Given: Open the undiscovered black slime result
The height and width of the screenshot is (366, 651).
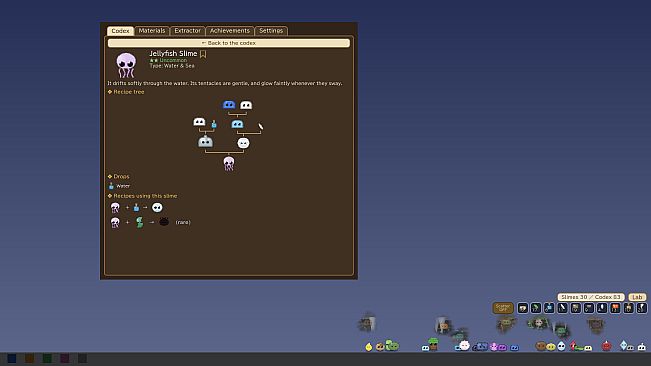Looking at the screenshot, I should 164,222.
